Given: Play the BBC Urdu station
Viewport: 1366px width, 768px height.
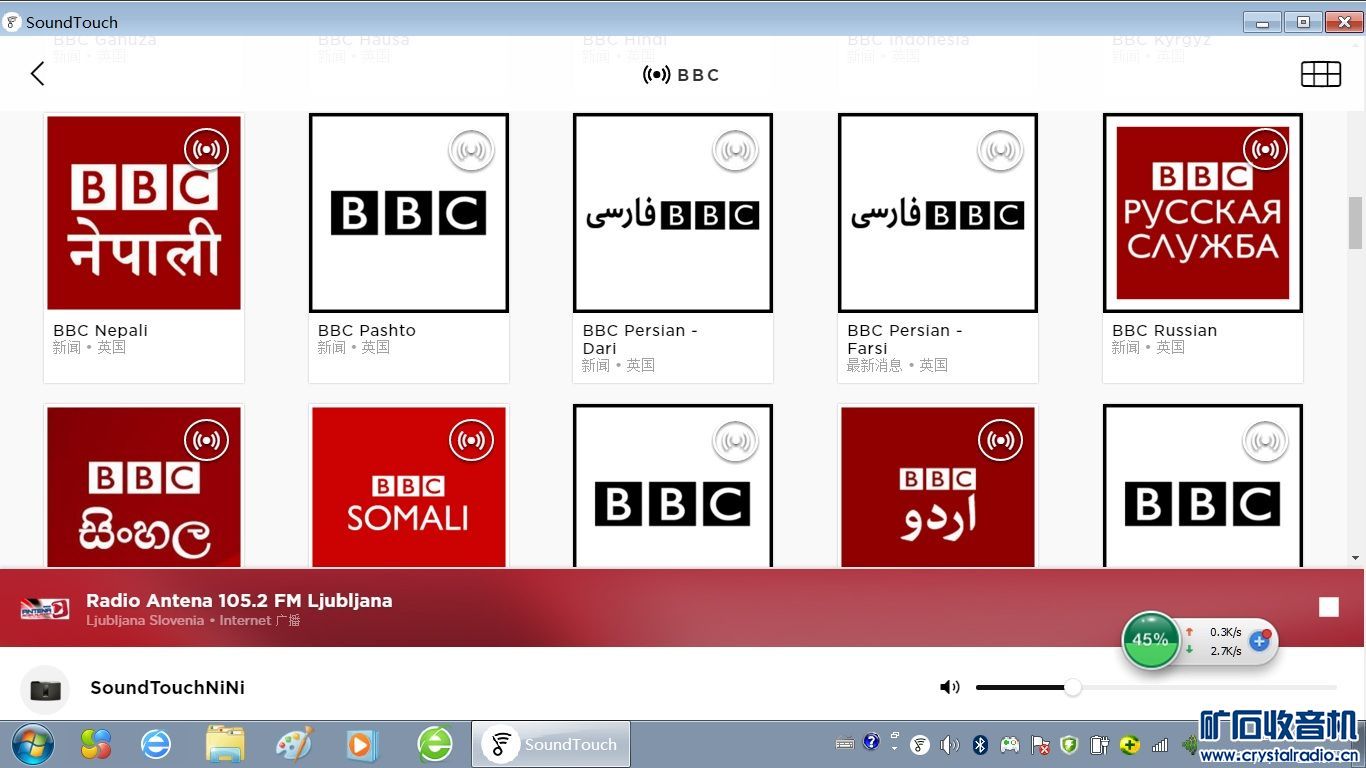Looking at the screenshot, I should point(938,488).
